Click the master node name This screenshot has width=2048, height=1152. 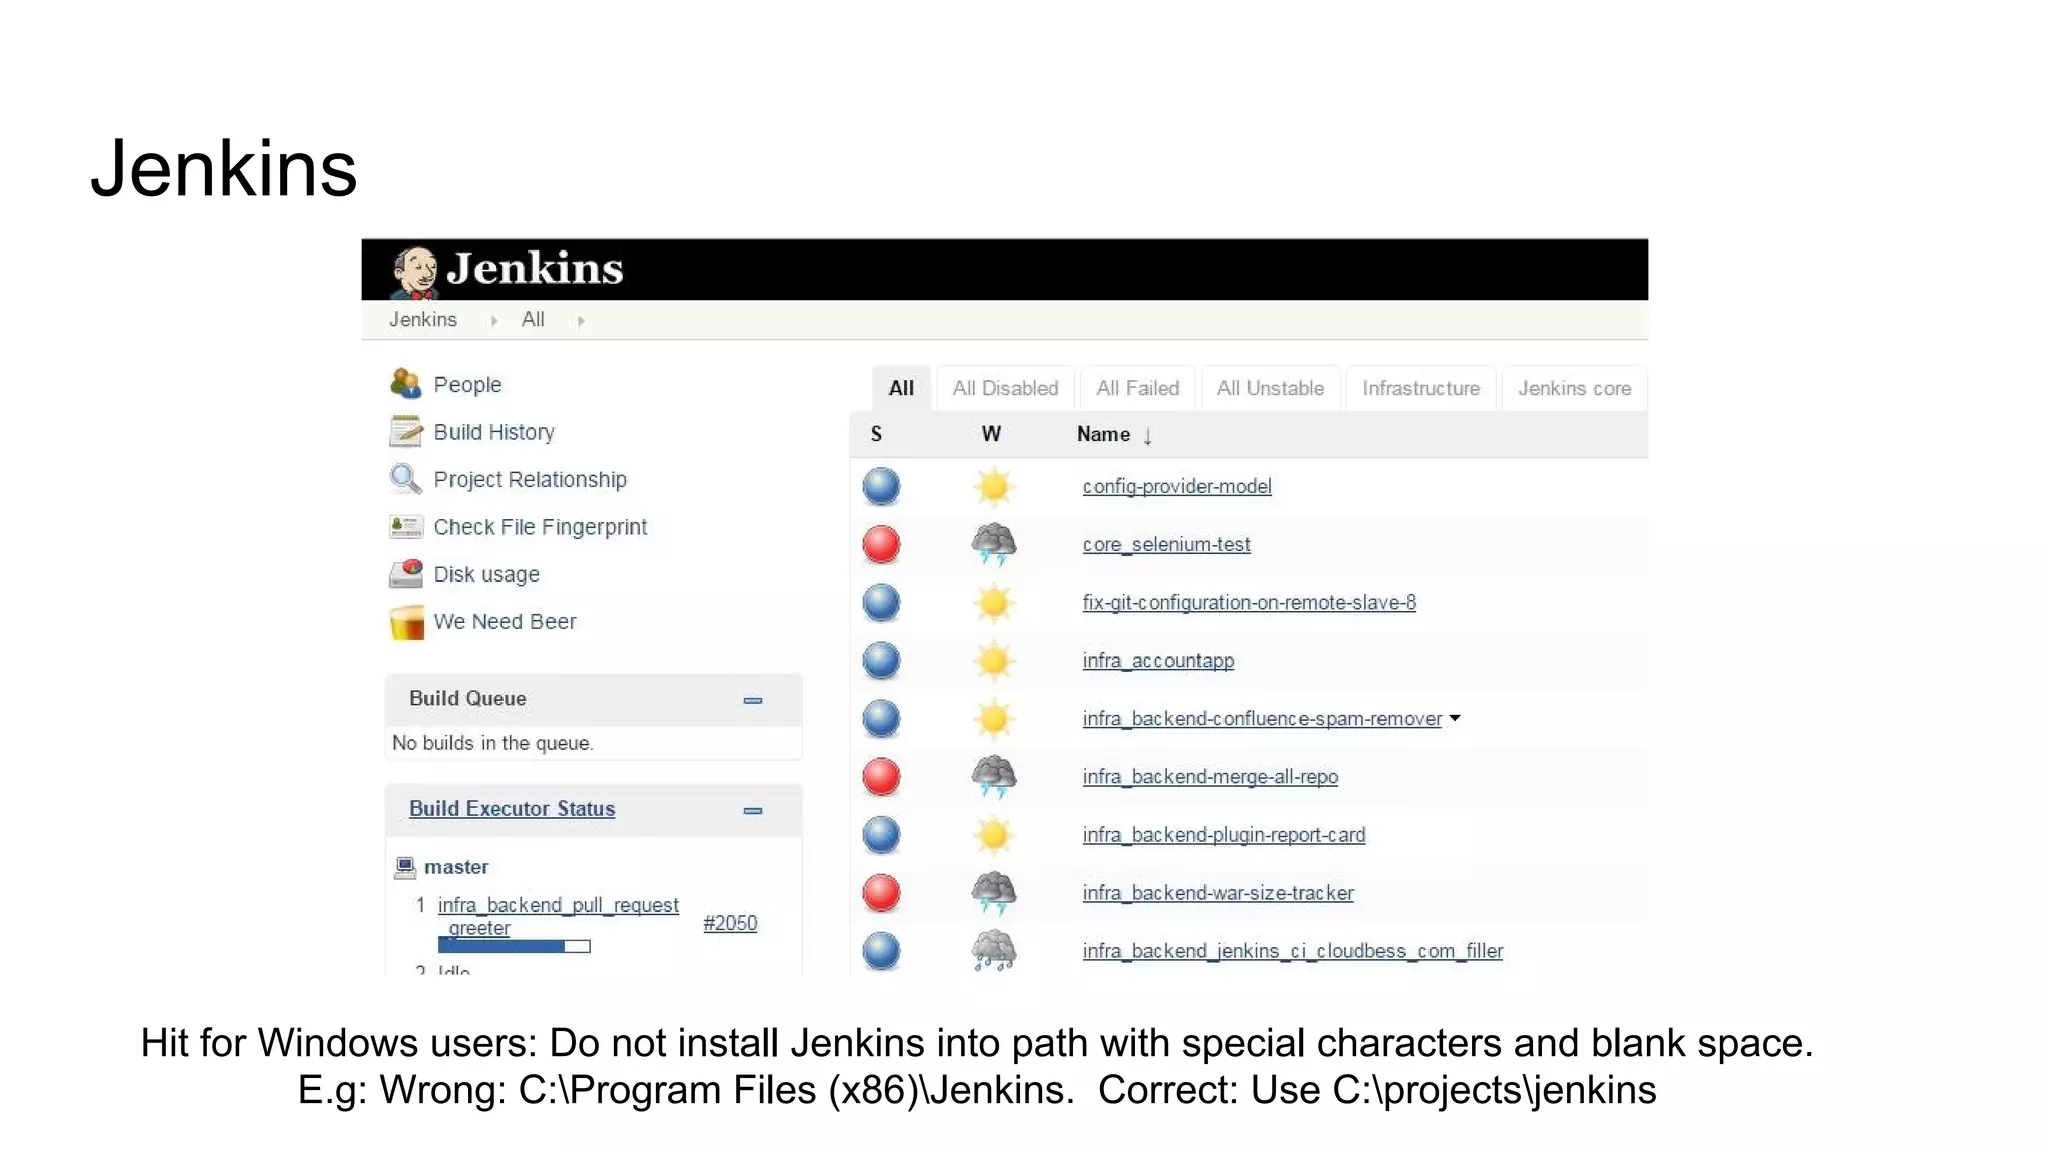(x=456, y=867)
